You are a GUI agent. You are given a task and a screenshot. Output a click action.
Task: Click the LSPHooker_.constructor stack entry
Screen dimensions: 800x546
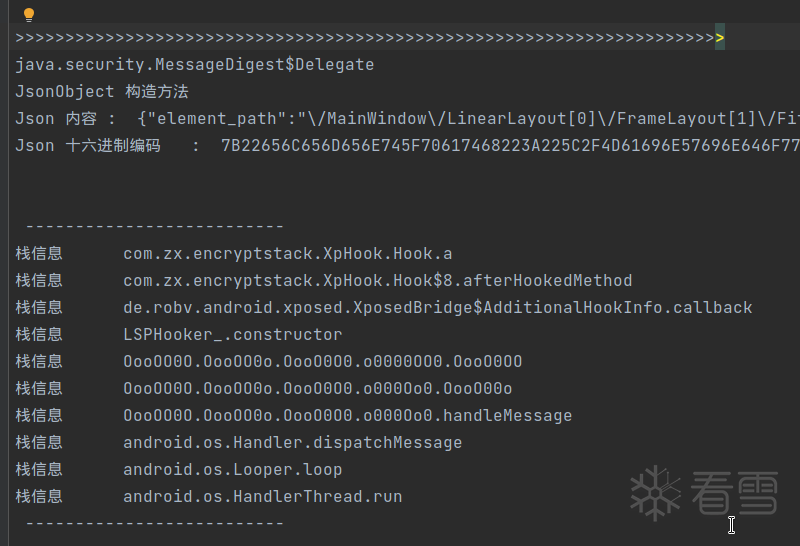click(x=232, y=335)
